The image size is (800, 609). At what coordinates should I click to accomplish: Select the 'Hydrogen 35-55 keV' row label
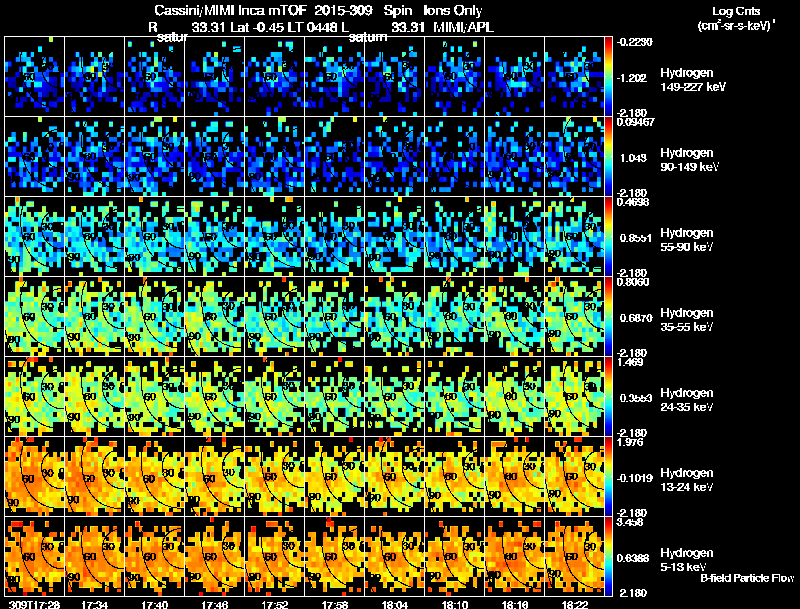coord(687,319)
